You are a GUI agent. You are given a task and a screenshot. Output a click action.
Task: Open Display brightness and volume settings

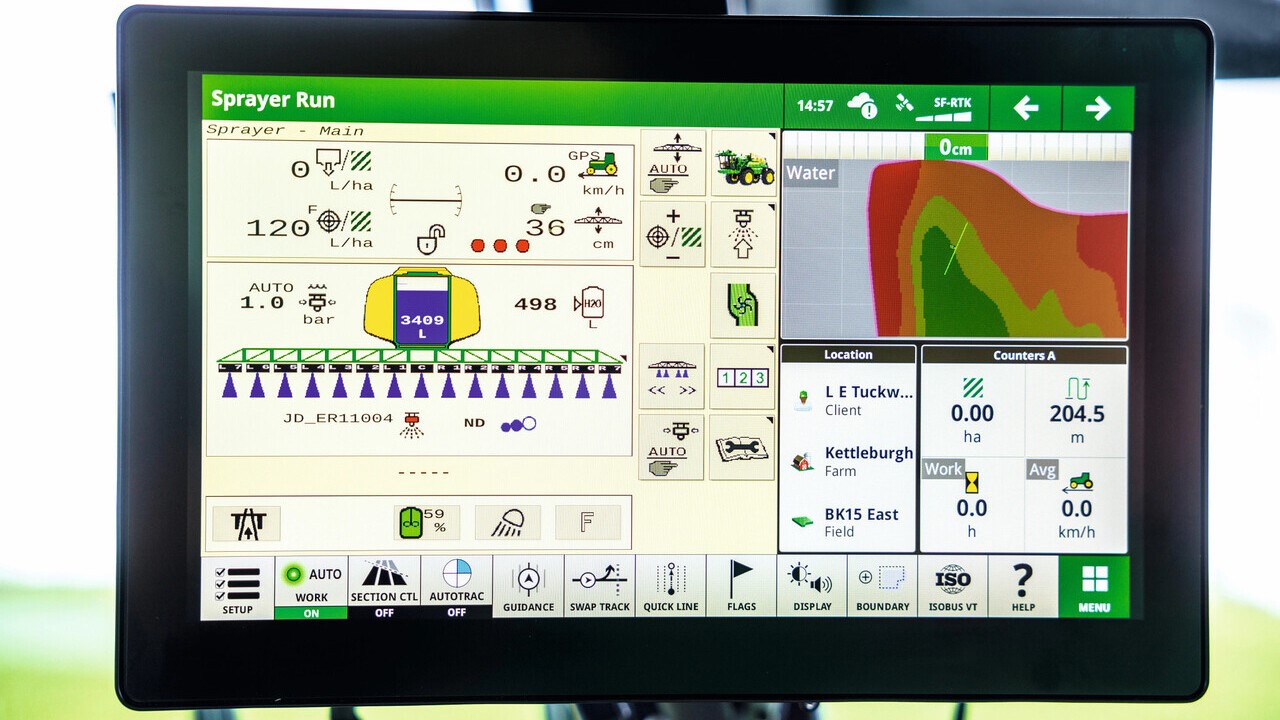[811, 588]
